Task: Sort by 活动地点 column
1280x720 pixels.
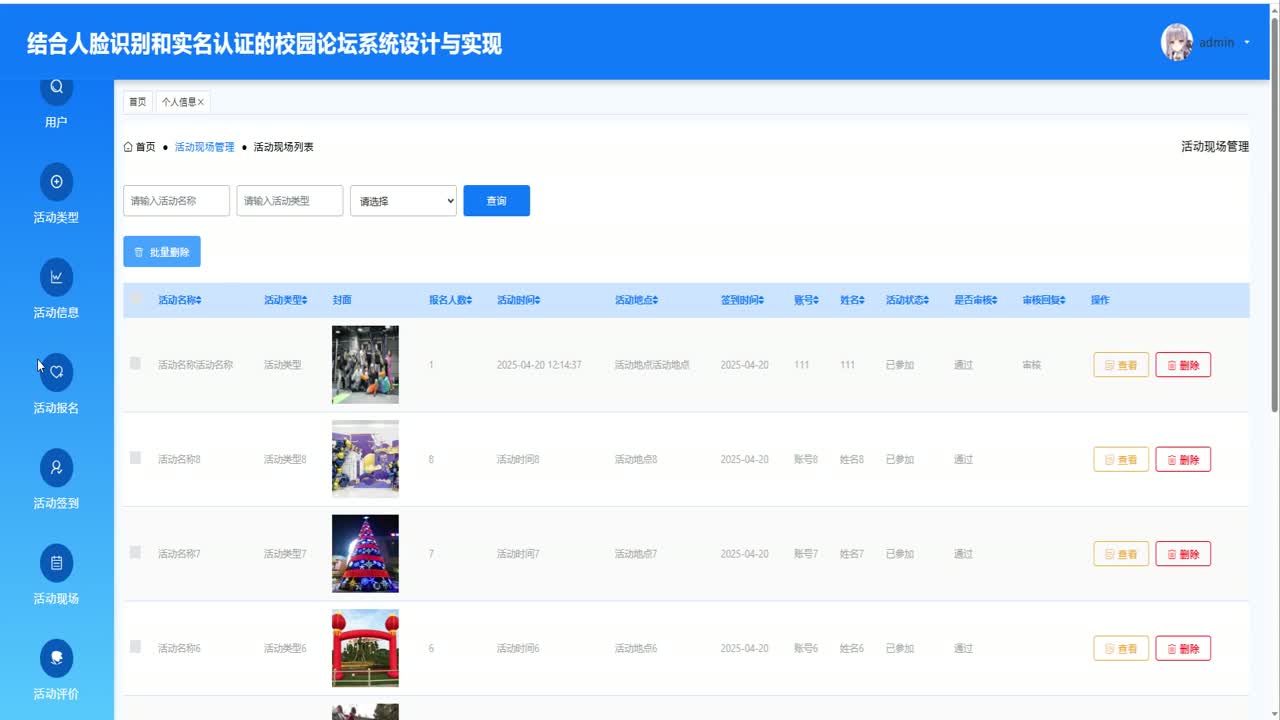Action: [637, 300]
